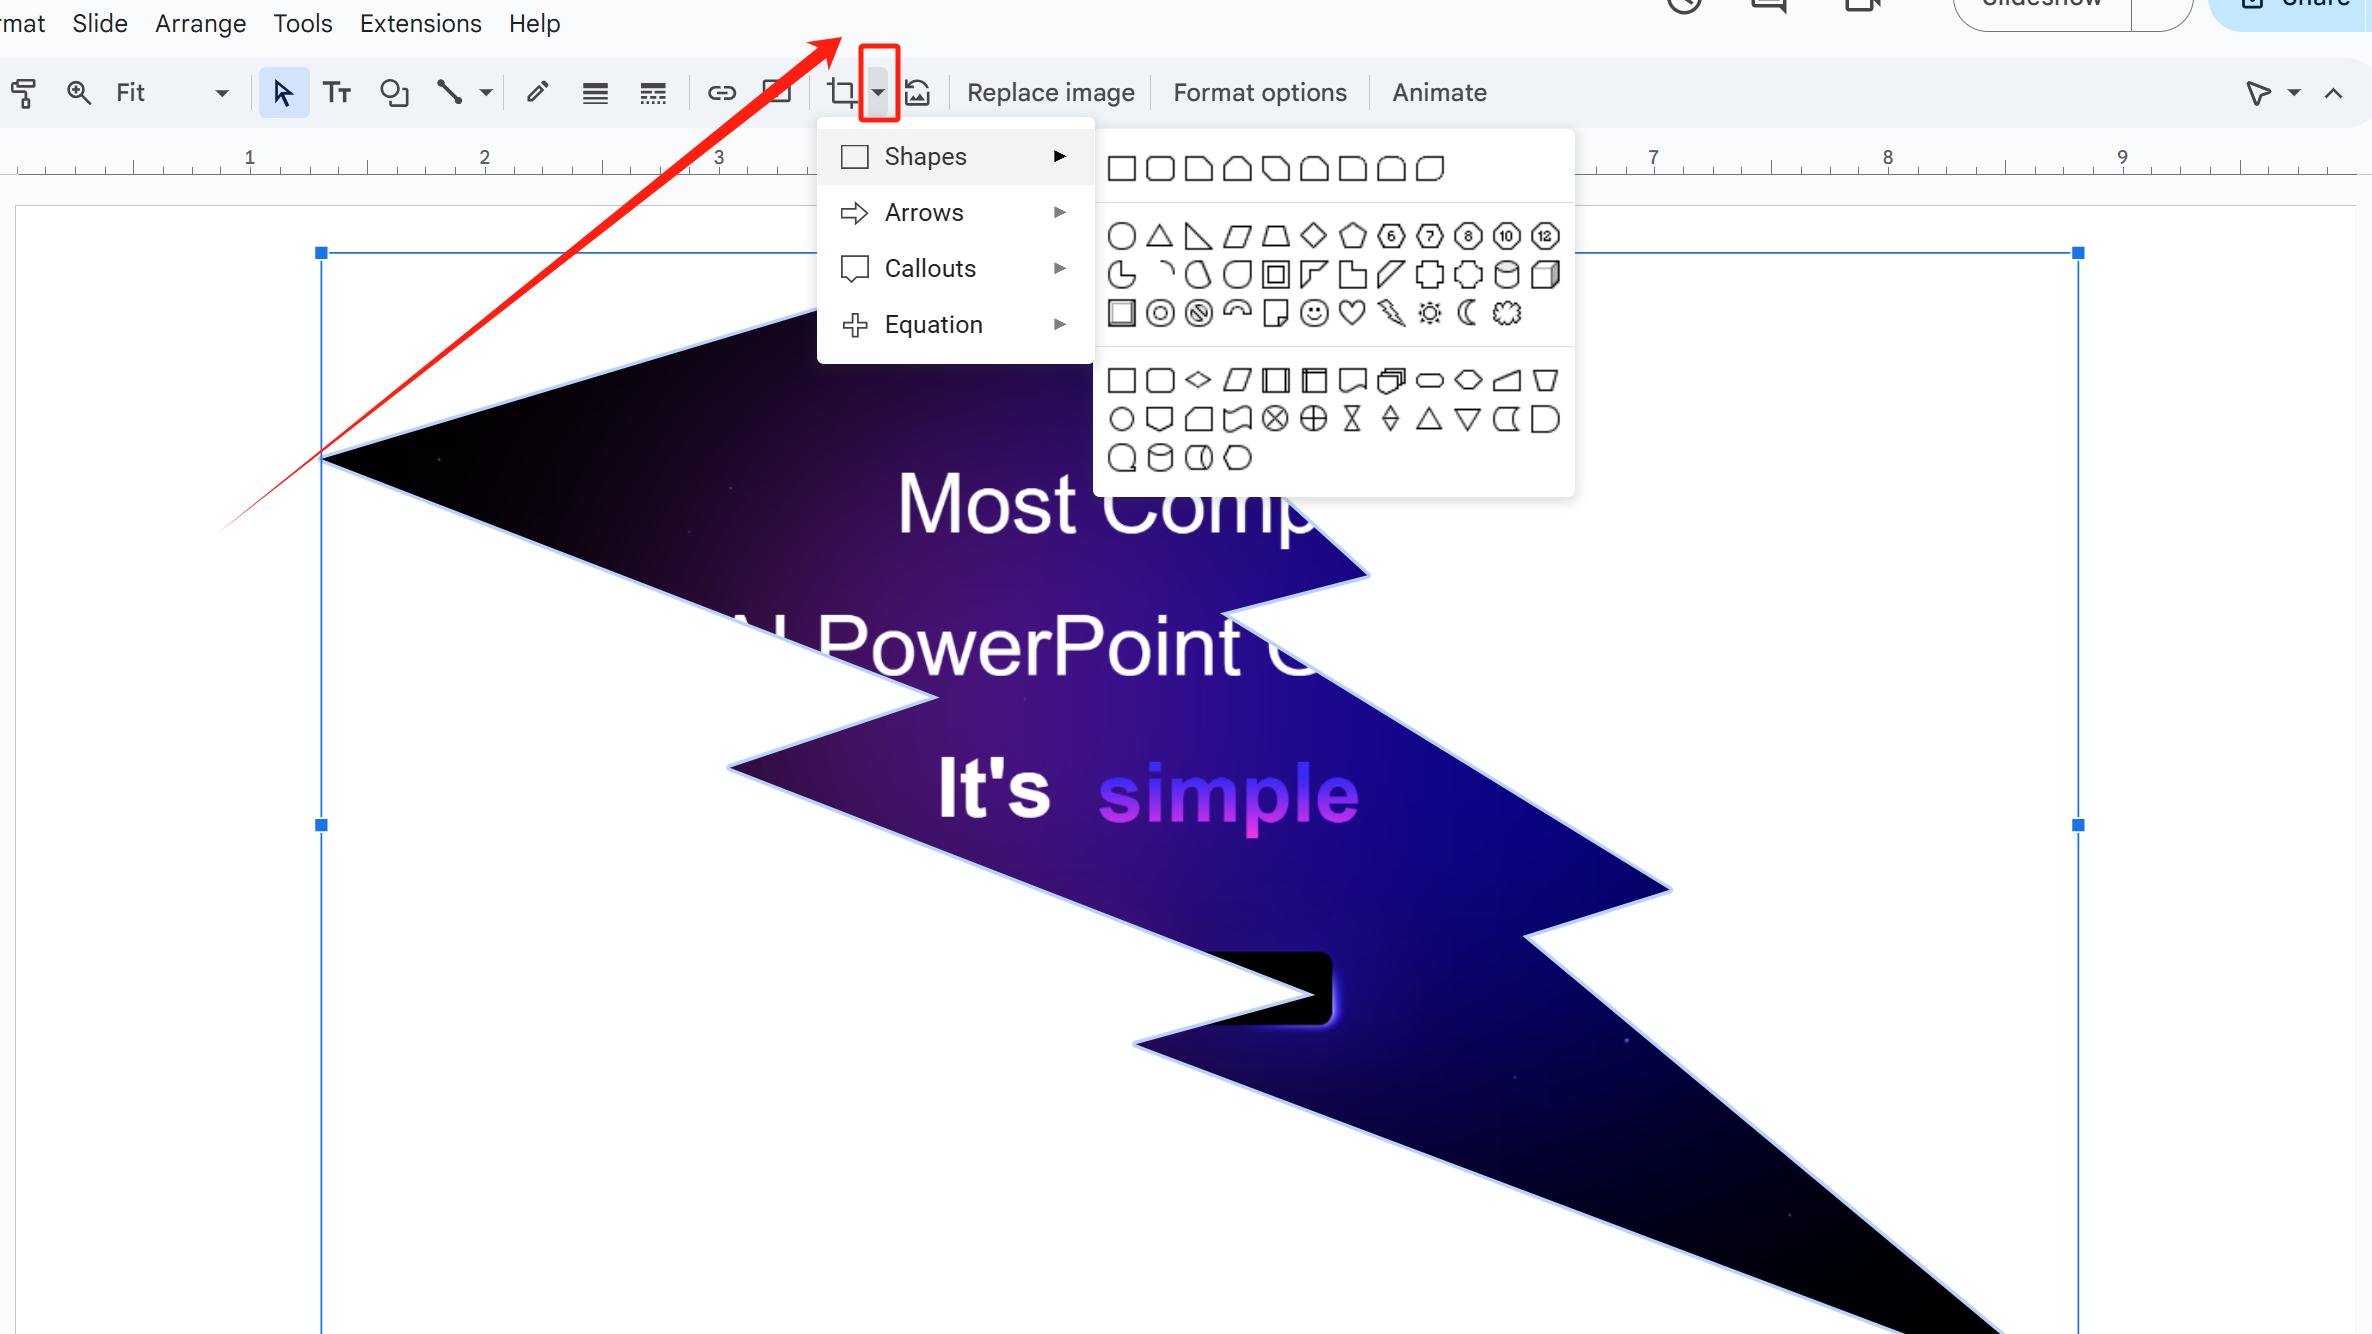The height and width of the screenshot is (1334, 2372).
Task: Choose the crescent moon mask shape
Action: click(x=1468, y=313)
